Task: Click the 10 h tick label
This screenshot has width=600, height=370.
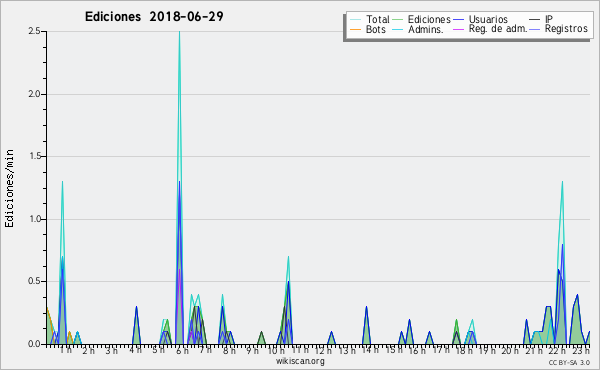Action: pyautogui.click(x=276, y=350)
